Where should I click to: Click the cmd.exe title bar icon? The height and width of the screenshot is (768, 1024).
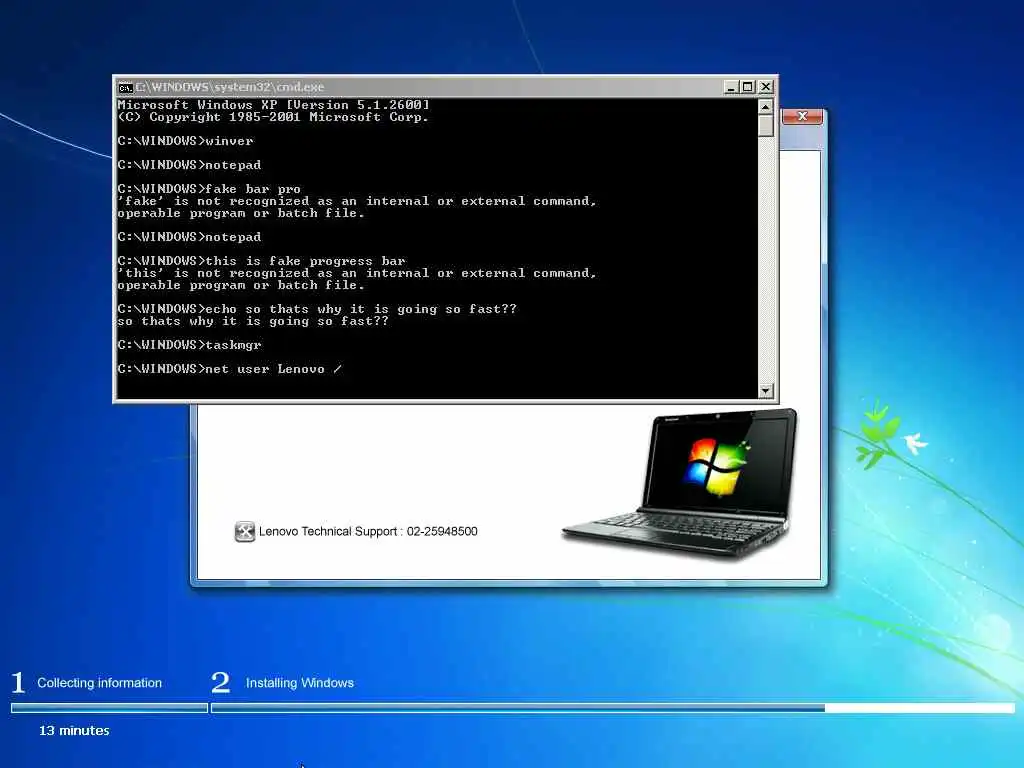point(125,88)
